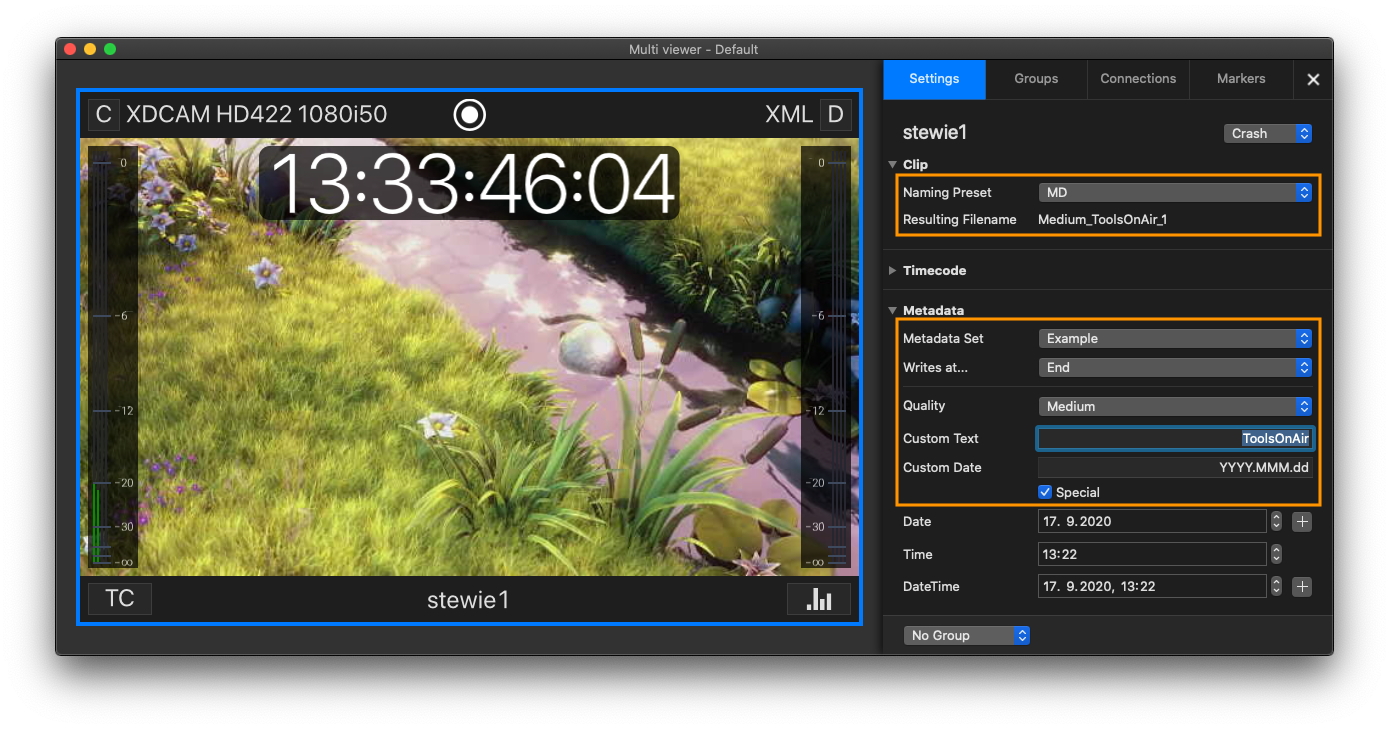Screen dimensions: 1389x729
Task: Open the No Group dropdown
Action: (x=966, y=635)
